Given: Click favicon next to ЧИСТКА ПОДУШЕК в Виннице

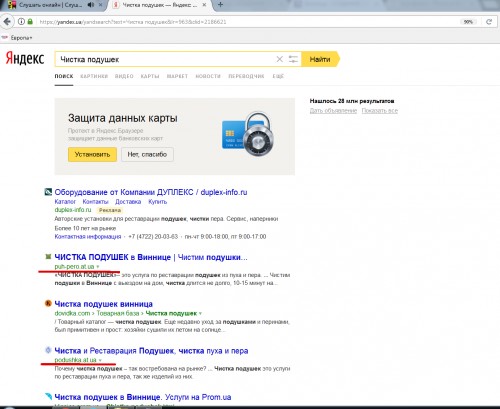Looking at the screenshot, I should click(48, 257).
